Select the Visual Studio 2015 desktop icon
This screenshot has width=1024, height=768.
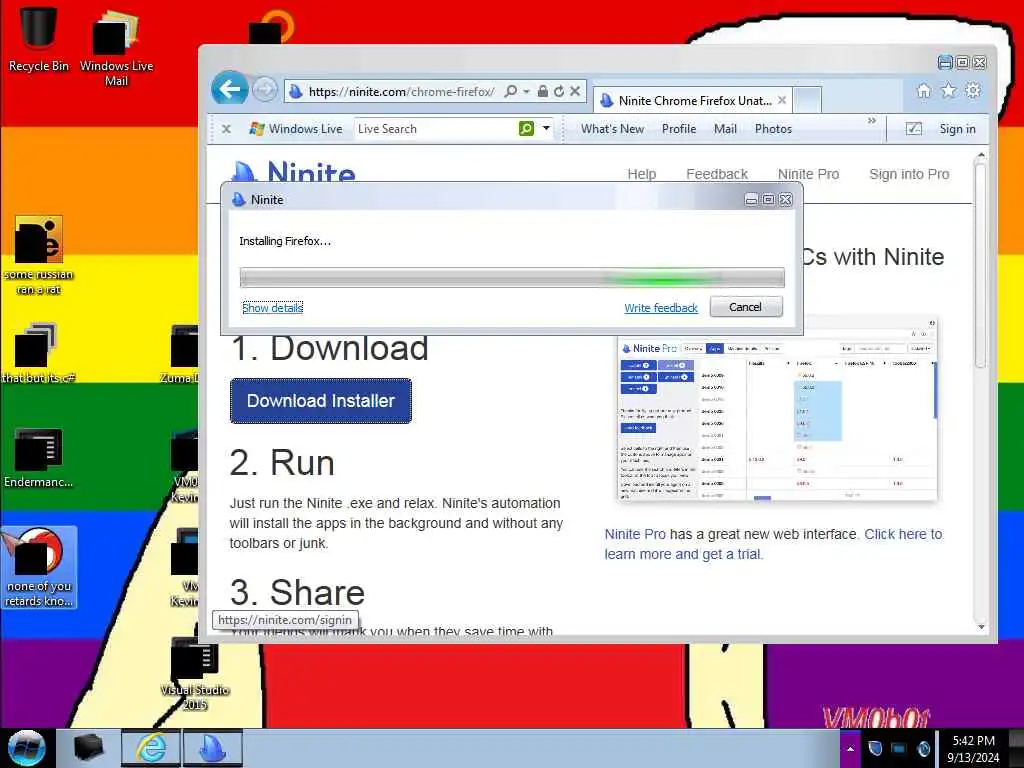195,675
